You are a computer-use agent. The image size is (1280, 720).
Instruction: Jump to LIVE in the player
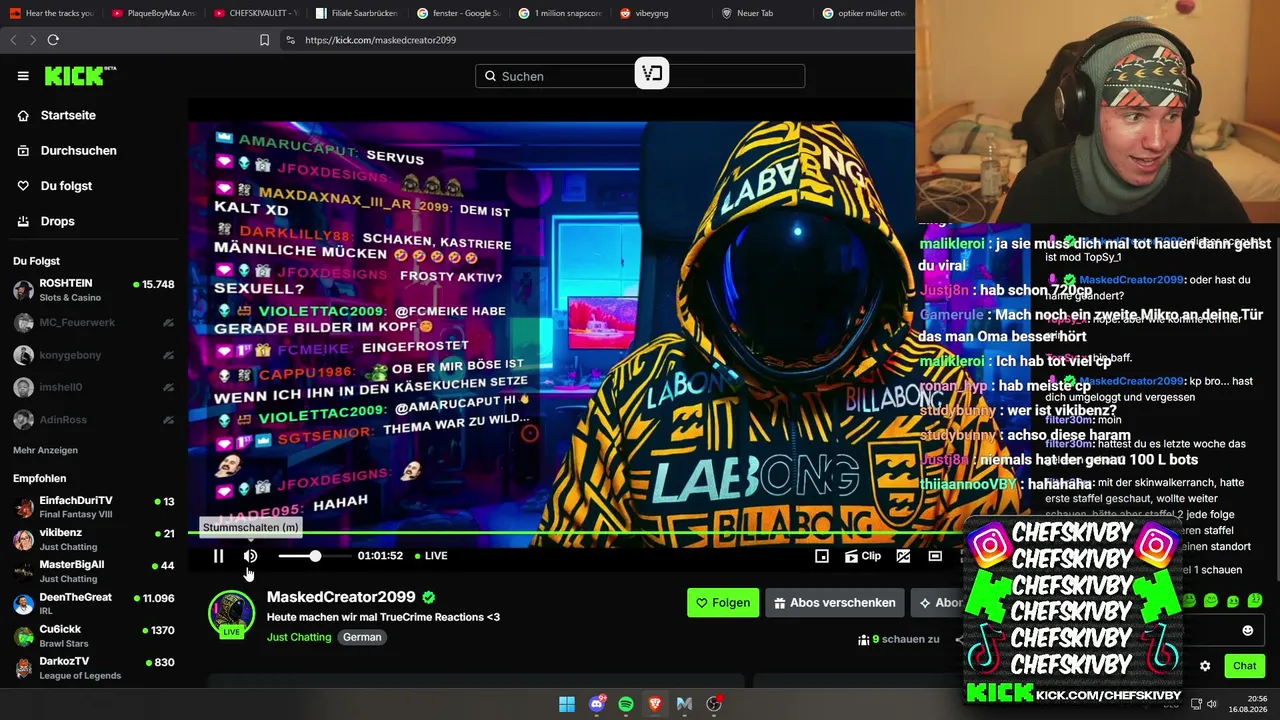point(431,556)
